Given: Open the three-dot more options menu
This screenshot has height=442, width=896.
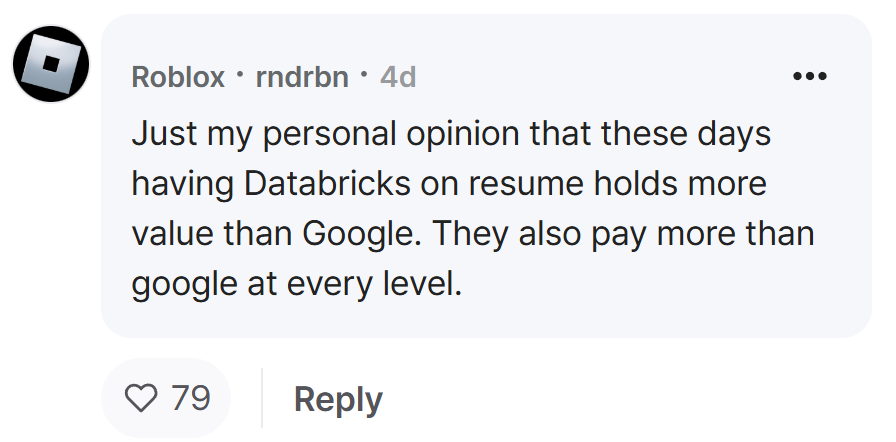Looking at the screenshot, I should coord(810,76).
